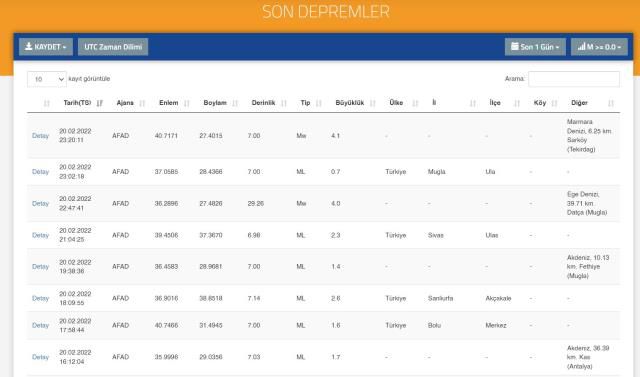Click the Akdeniz Fethiye location text
Screen dimensions: 640x377
[x=588, y=267]
